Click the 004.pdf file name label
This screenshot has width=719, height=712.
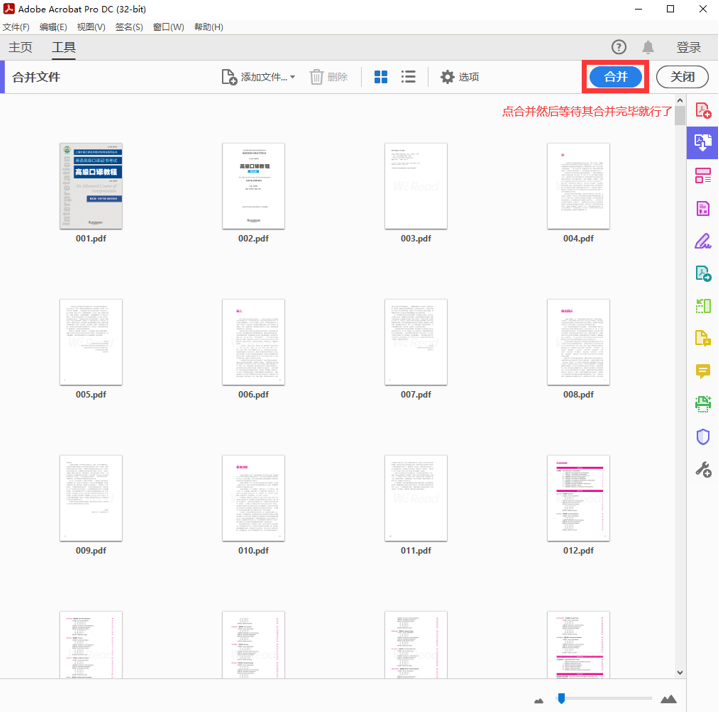[578, 238]
